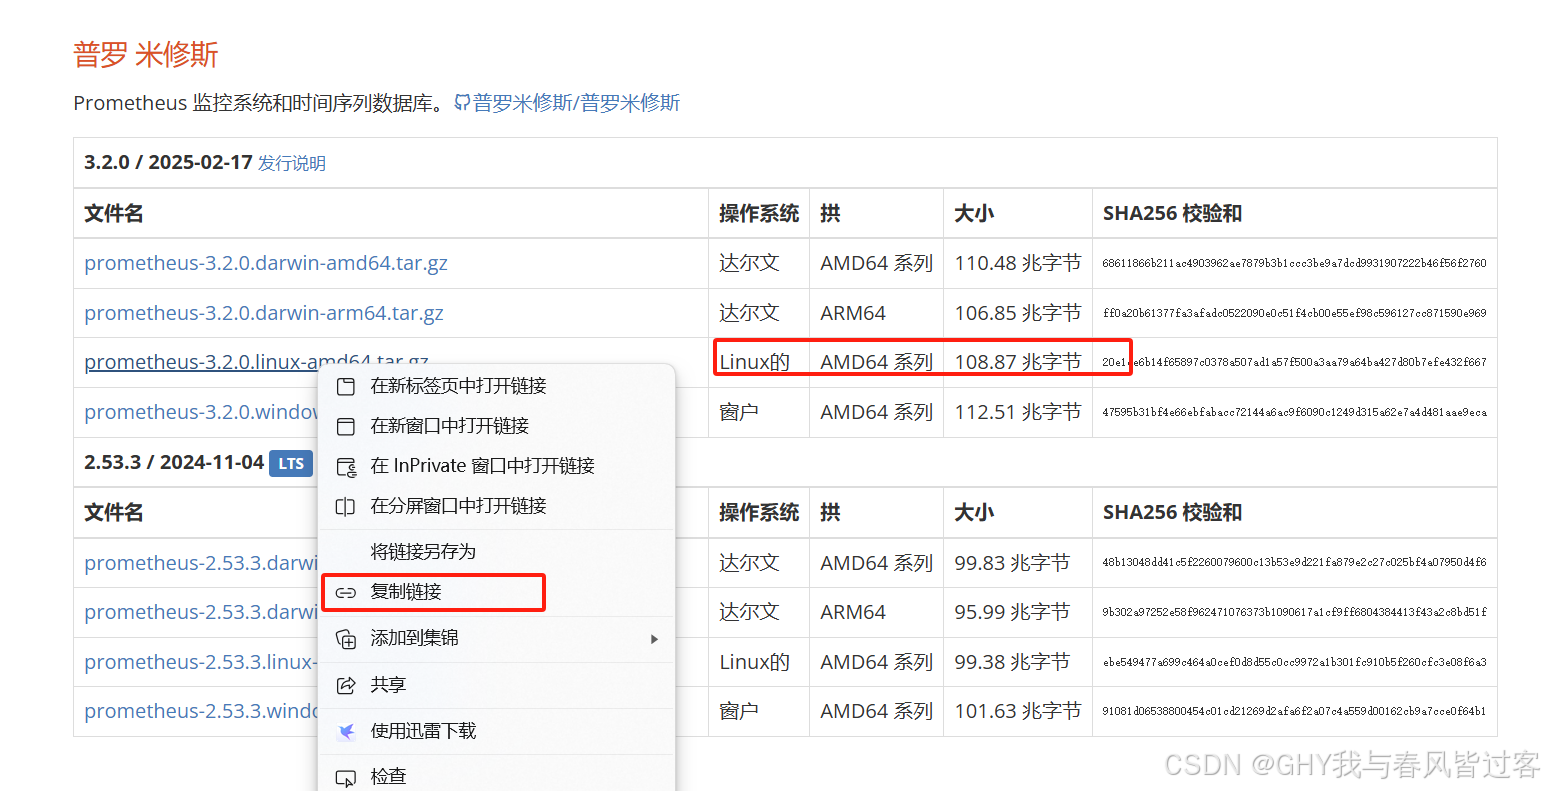The image size is (1545, 791).
Task: Click the first prometheus-2.53.3.darwin link
Action: pyautogui.click(x=201, y=563)
